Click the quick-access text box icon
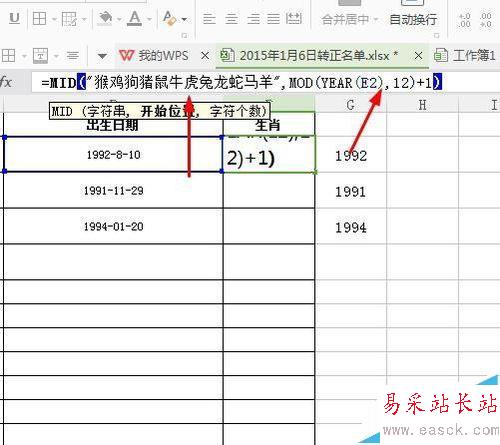500x445 pixels. (x=40, y=55)
